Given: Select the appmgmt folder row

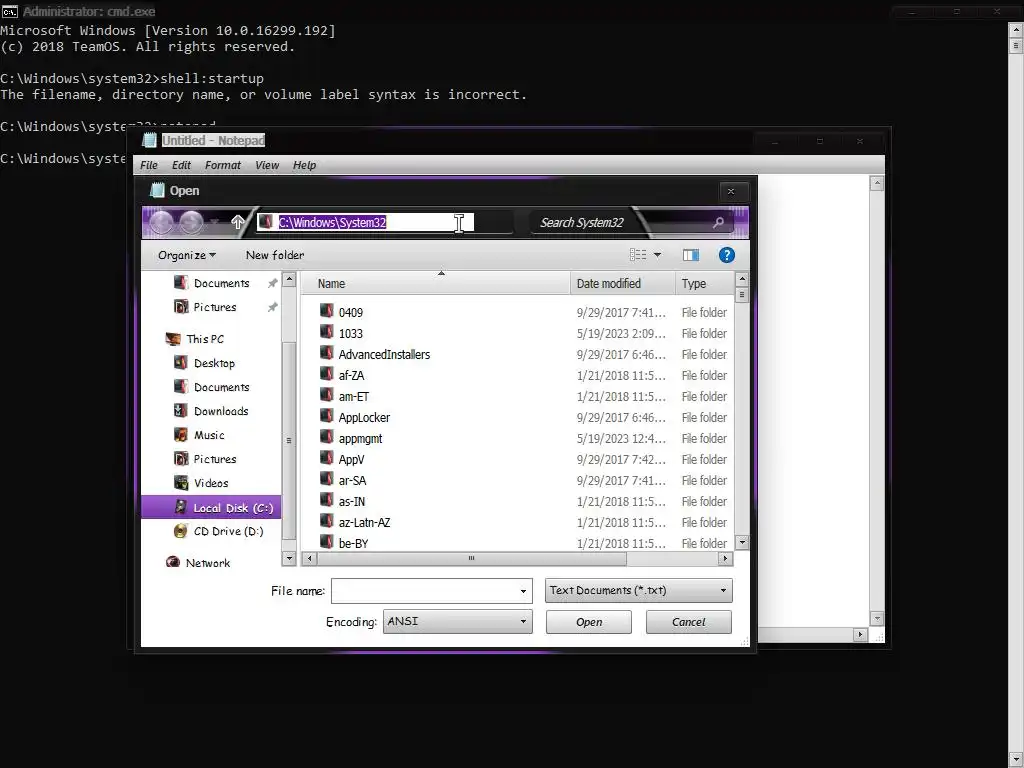Looking at the screenshot, I should click(x=522, y=438).
